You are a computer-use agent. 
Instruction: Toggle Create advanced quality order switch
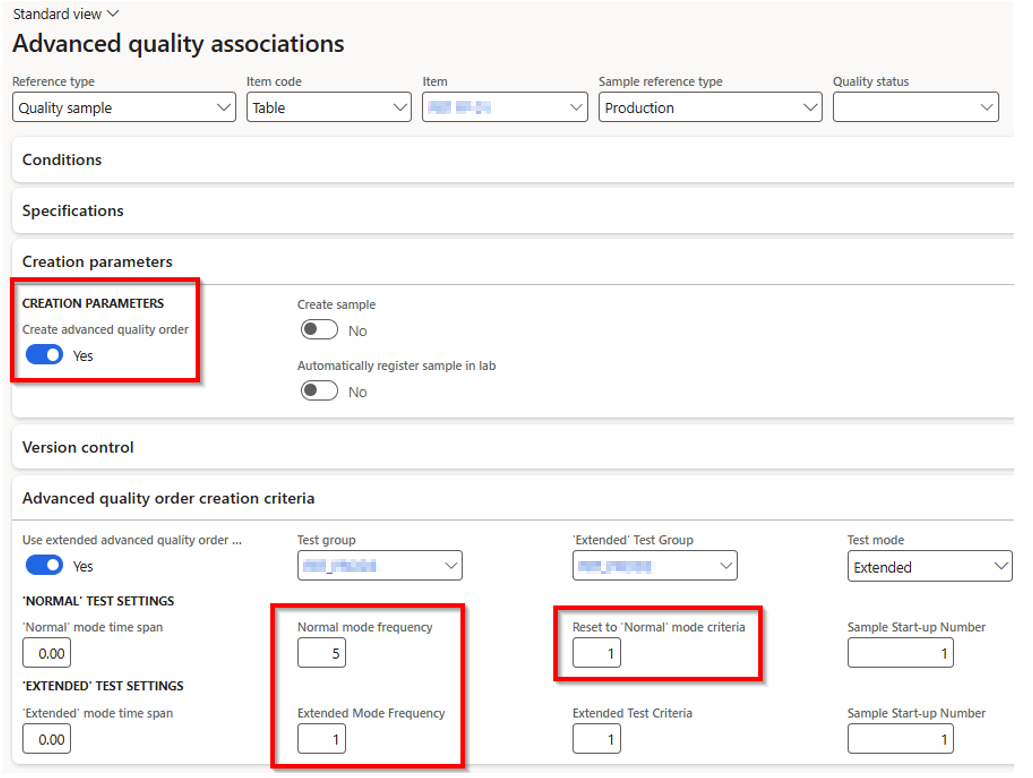[44, 355]
